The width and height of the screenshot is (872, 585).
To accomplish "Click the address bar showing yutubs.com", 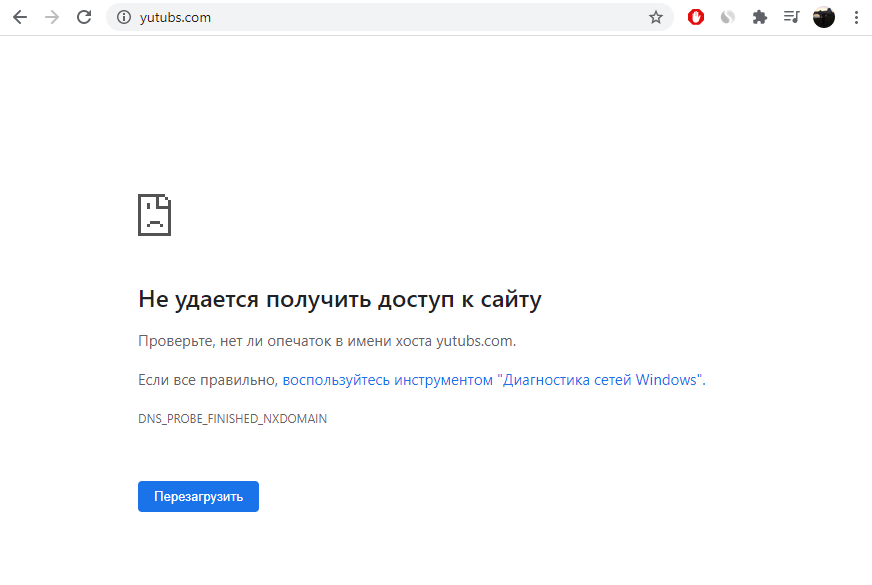I will tap(380, 17).
